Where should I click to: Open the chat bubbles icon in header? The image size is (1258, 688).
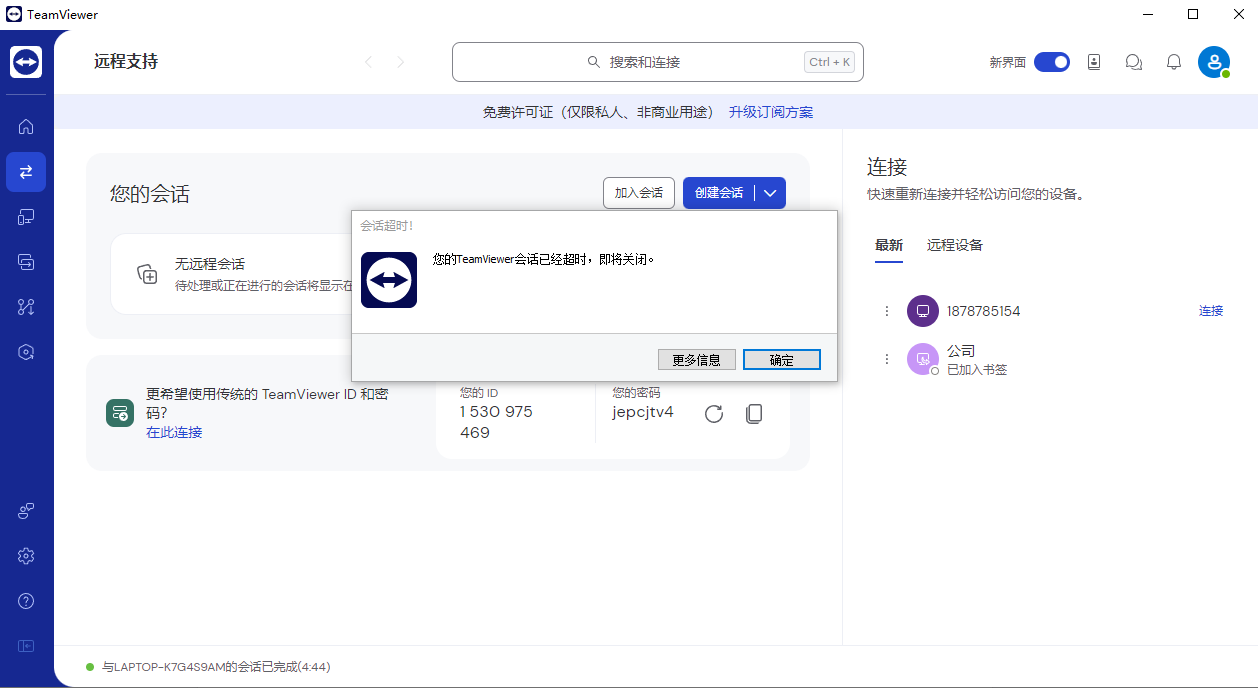tap(1134, 62)
